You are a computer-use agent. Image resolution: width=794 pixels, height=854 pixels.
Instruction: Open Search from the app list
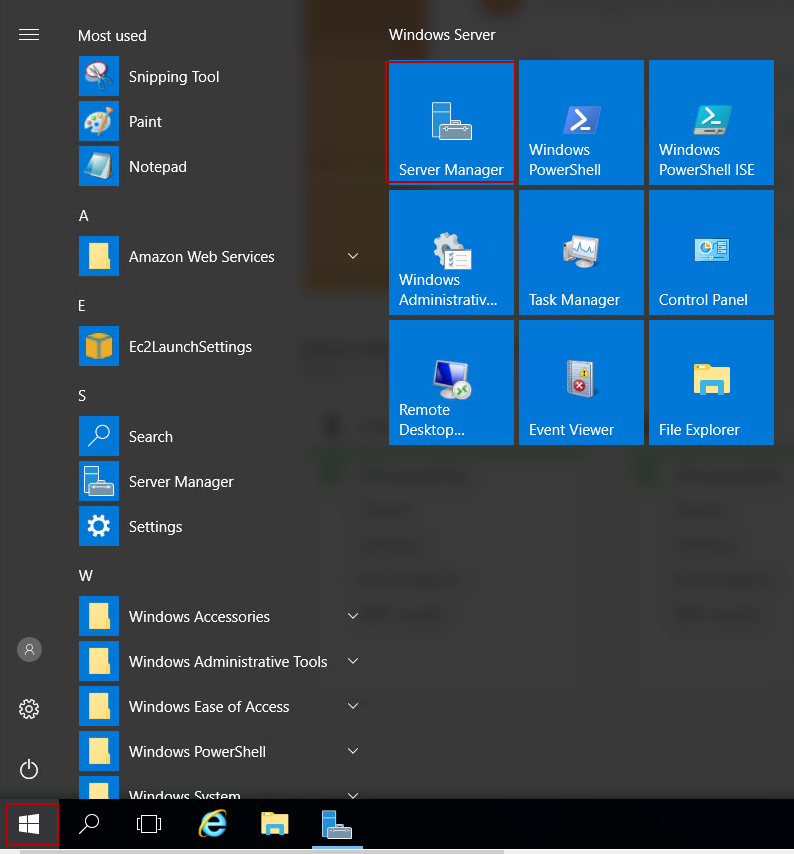[x=221, y=436]
